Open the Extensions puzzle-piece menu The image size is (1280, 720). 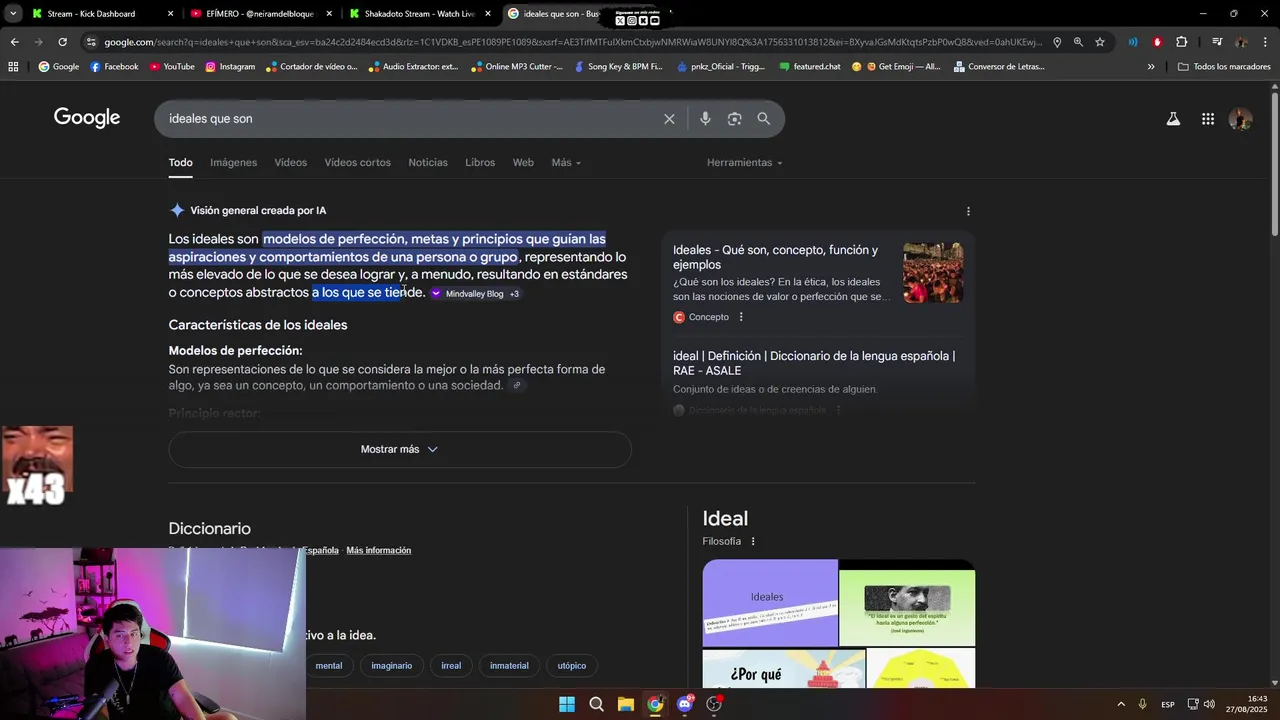(1181, 42)
